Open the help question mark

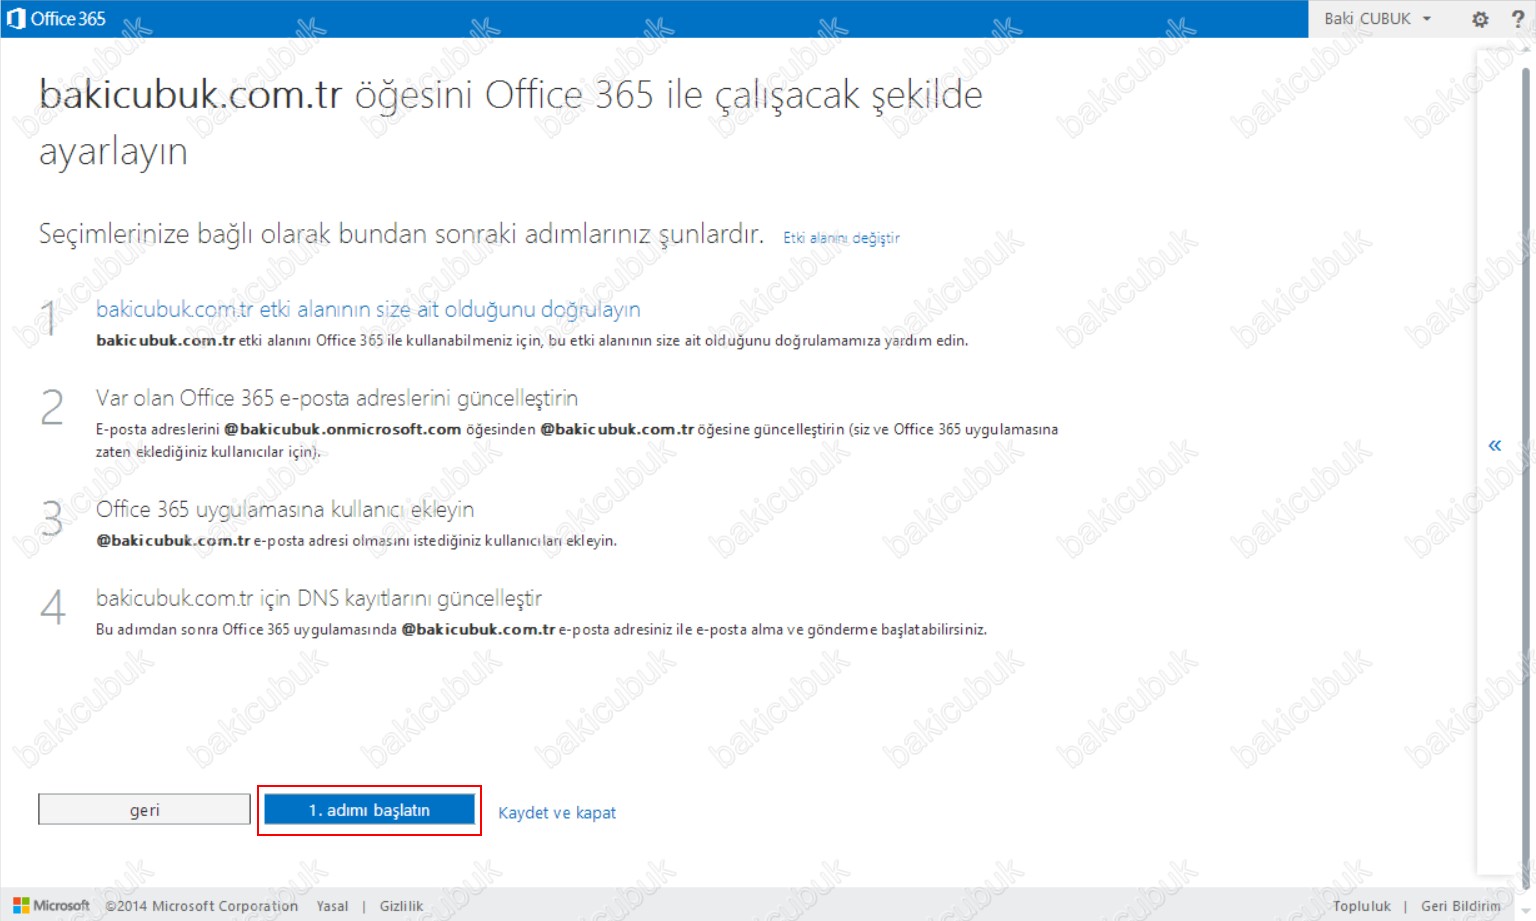coord(1518,19)
